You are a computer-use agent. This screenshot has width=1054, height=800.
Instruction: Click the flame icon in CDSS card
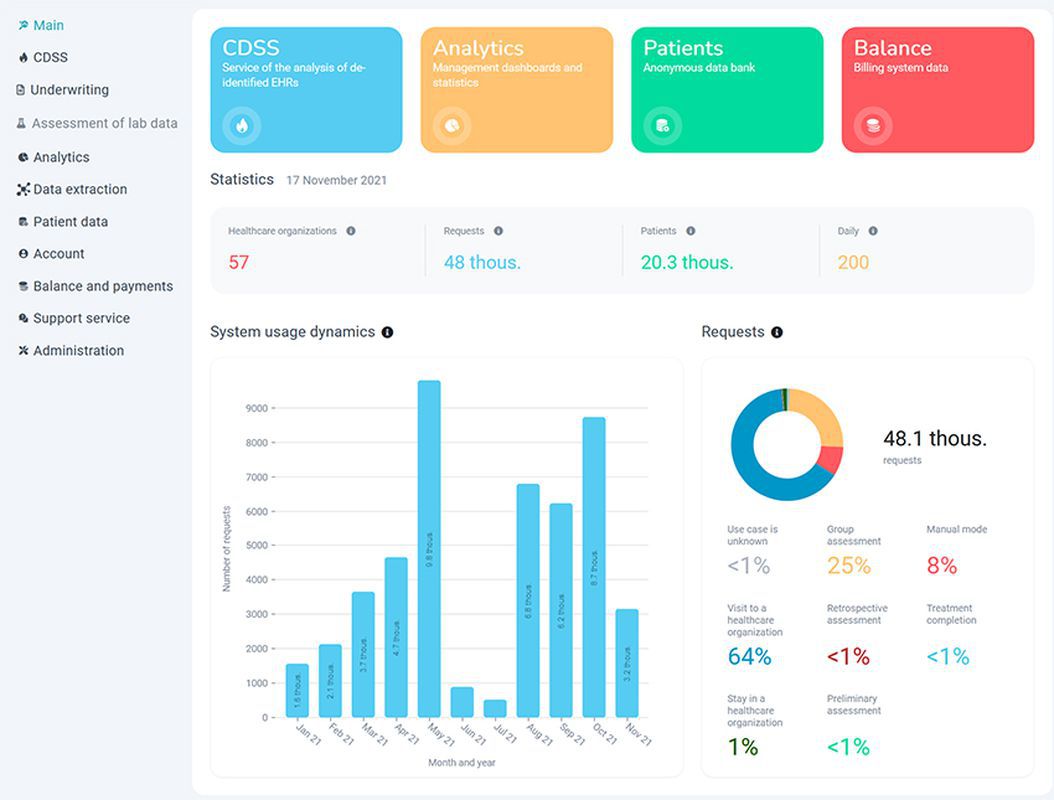tap(241, 126)
